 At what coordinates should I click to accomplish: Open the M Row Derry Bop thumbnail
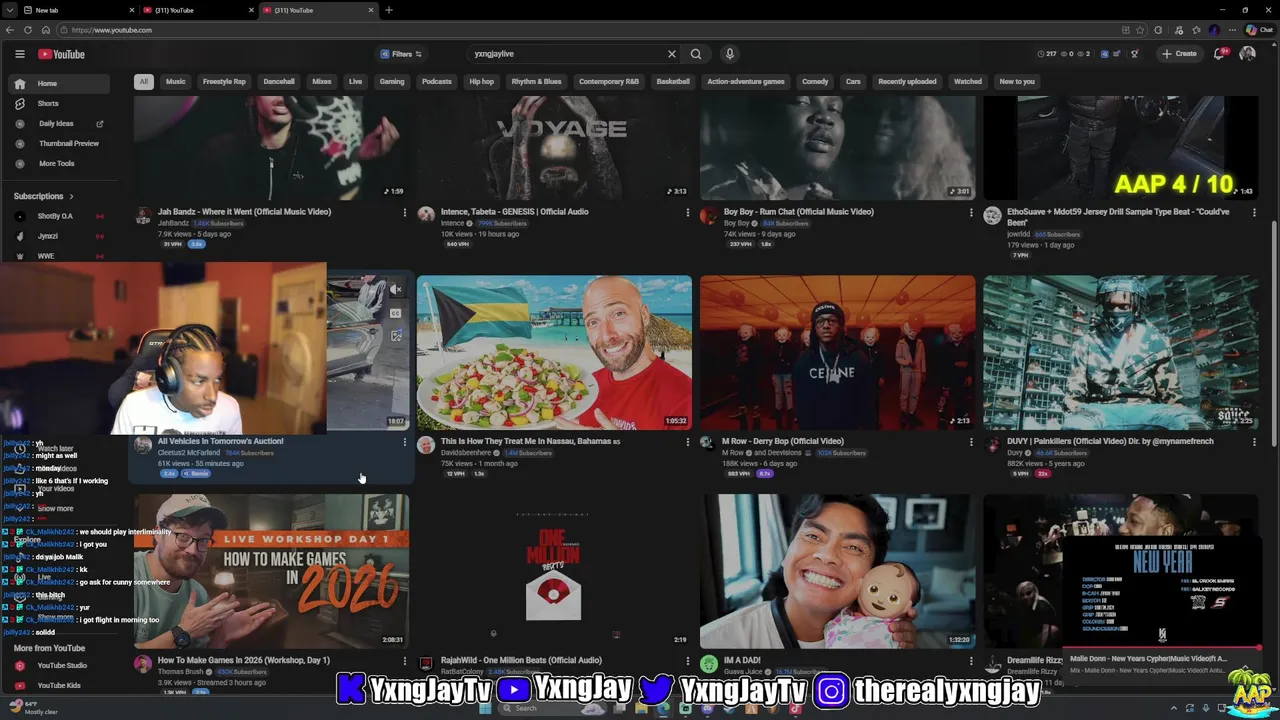tap(838, 352)
